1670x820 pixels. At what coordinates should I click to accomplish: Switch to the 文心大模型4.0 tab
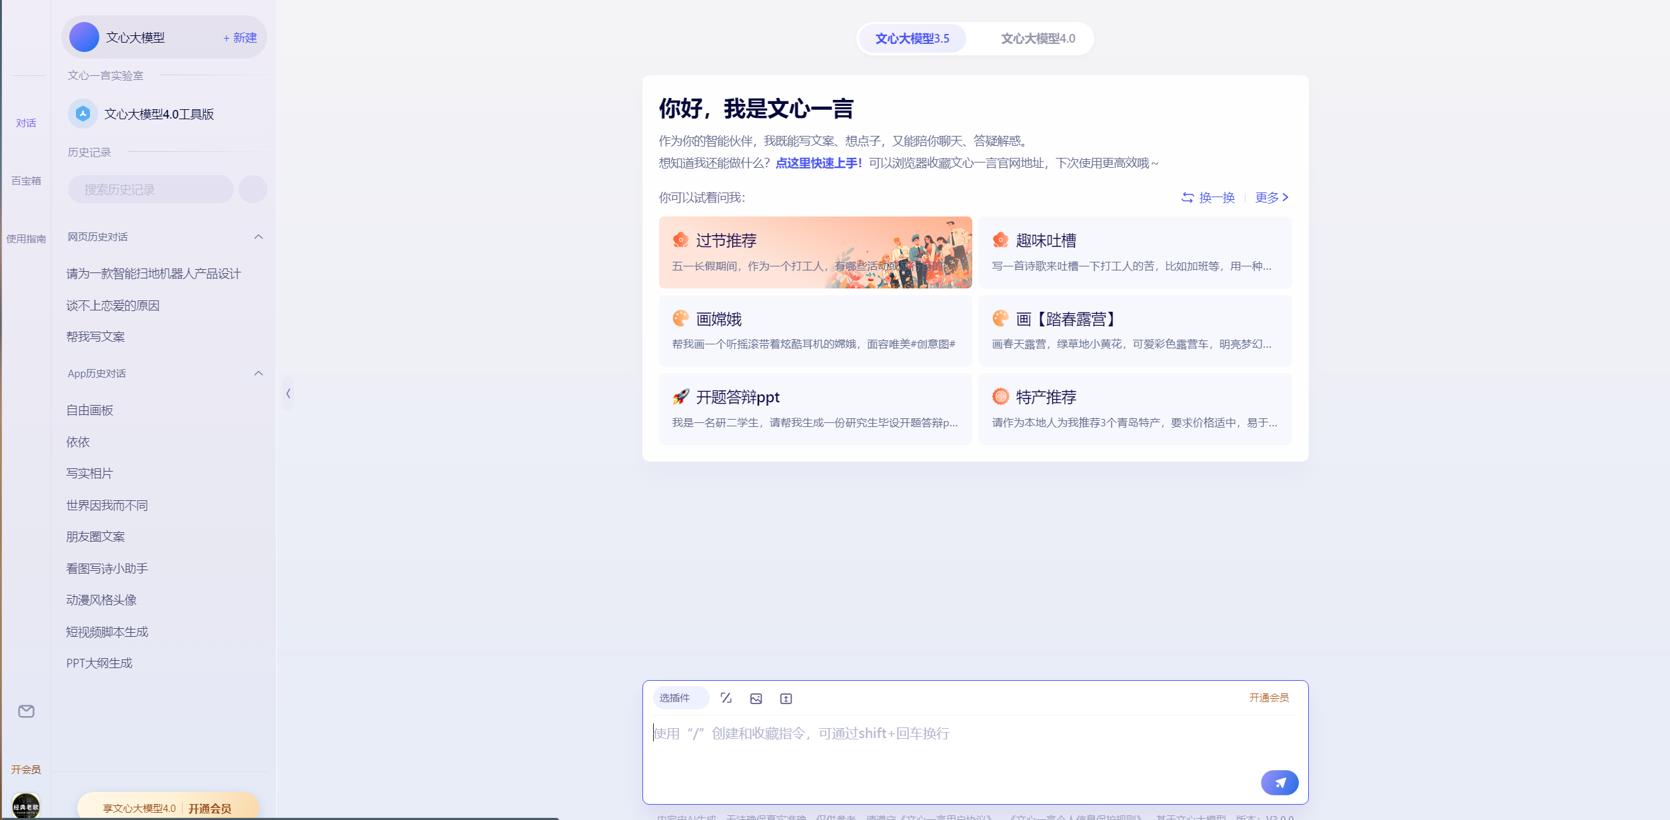(1038, 39)
